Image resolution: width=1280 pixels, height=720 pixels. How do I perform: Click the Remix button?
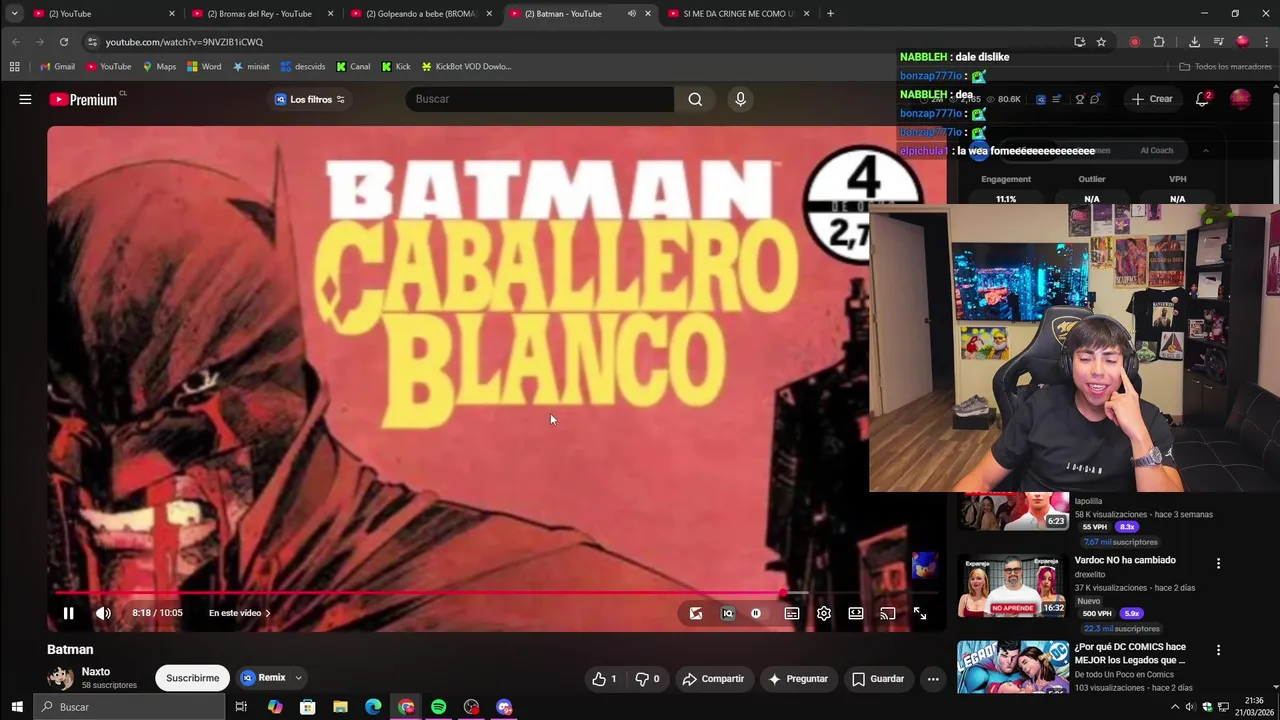pos(263,678)
